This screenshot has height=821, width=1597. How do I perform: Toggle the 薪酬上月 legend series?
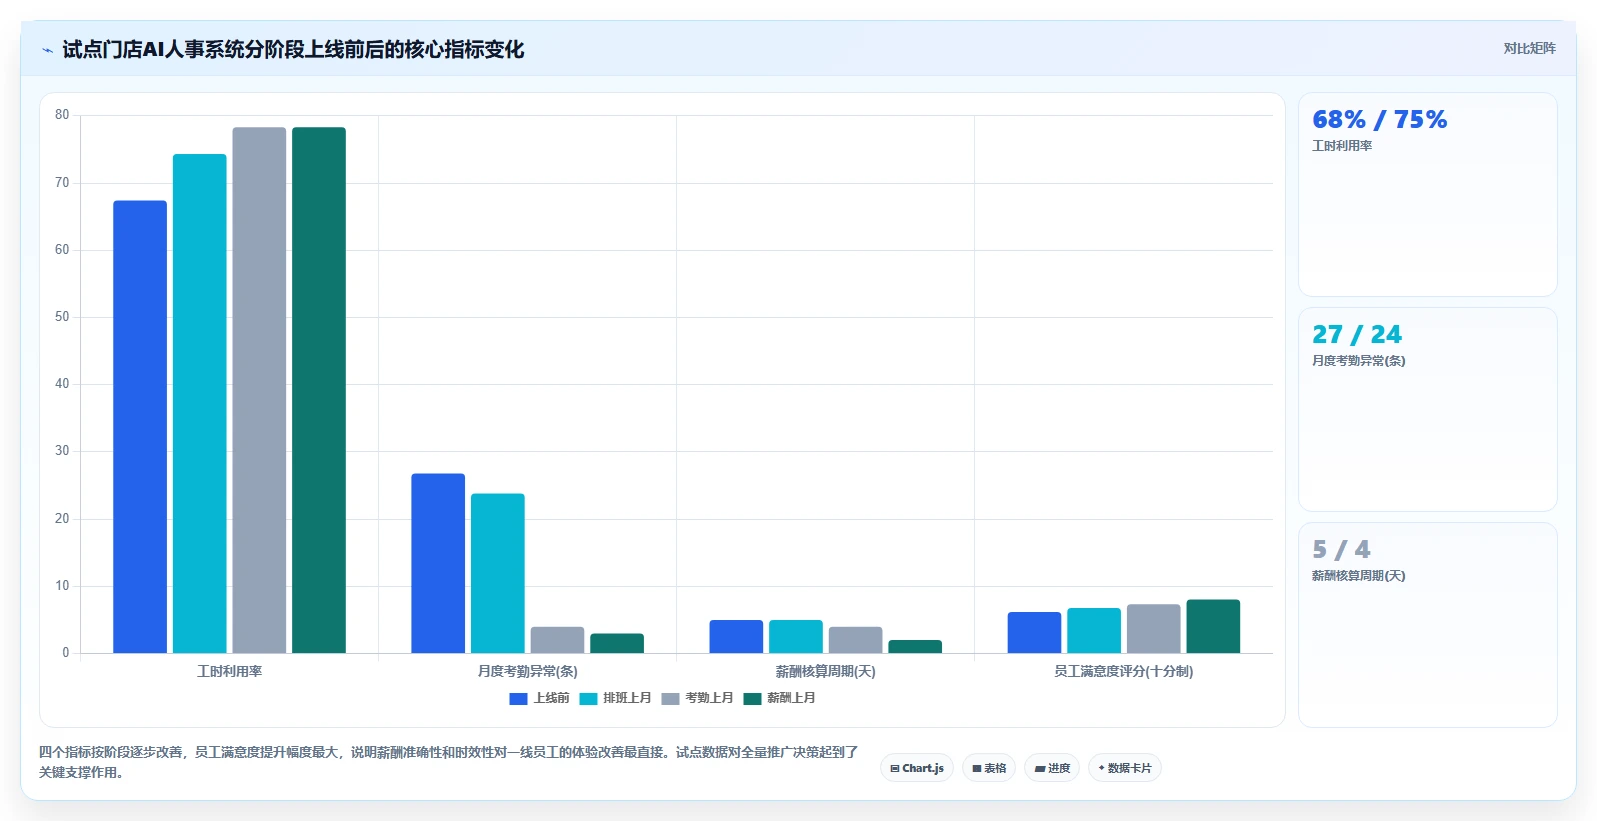click(779, 698)
